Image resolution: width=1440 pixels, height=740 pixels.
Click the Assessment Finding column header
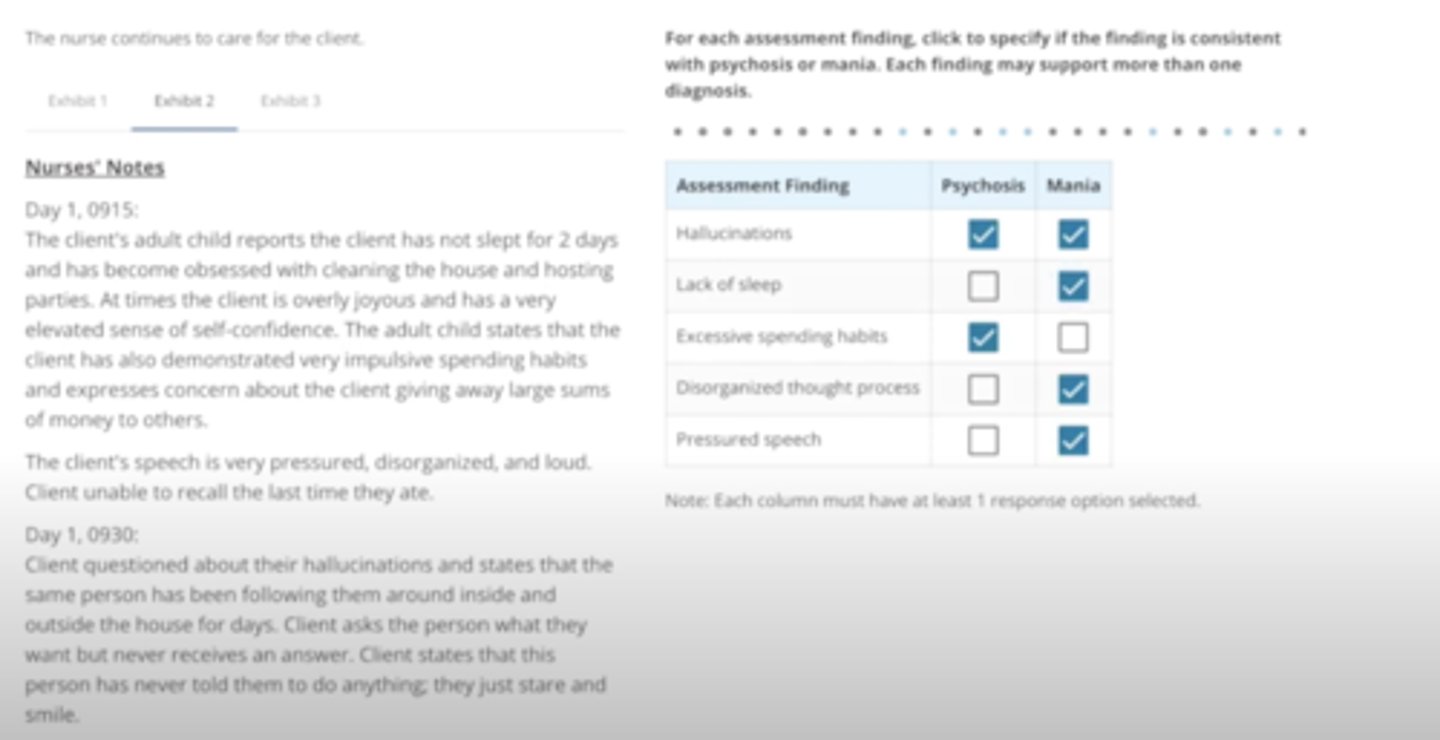(762, 186)
